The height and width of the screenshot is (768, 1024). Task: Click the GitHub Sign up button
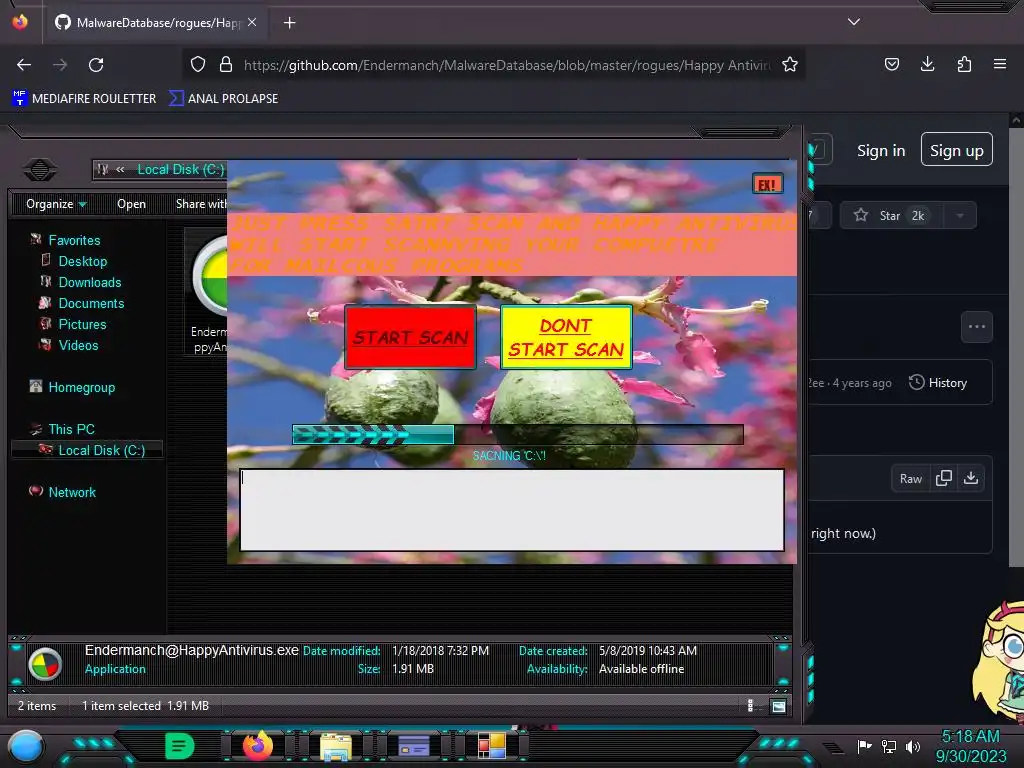pyautogui.click(x=957, y=150)
